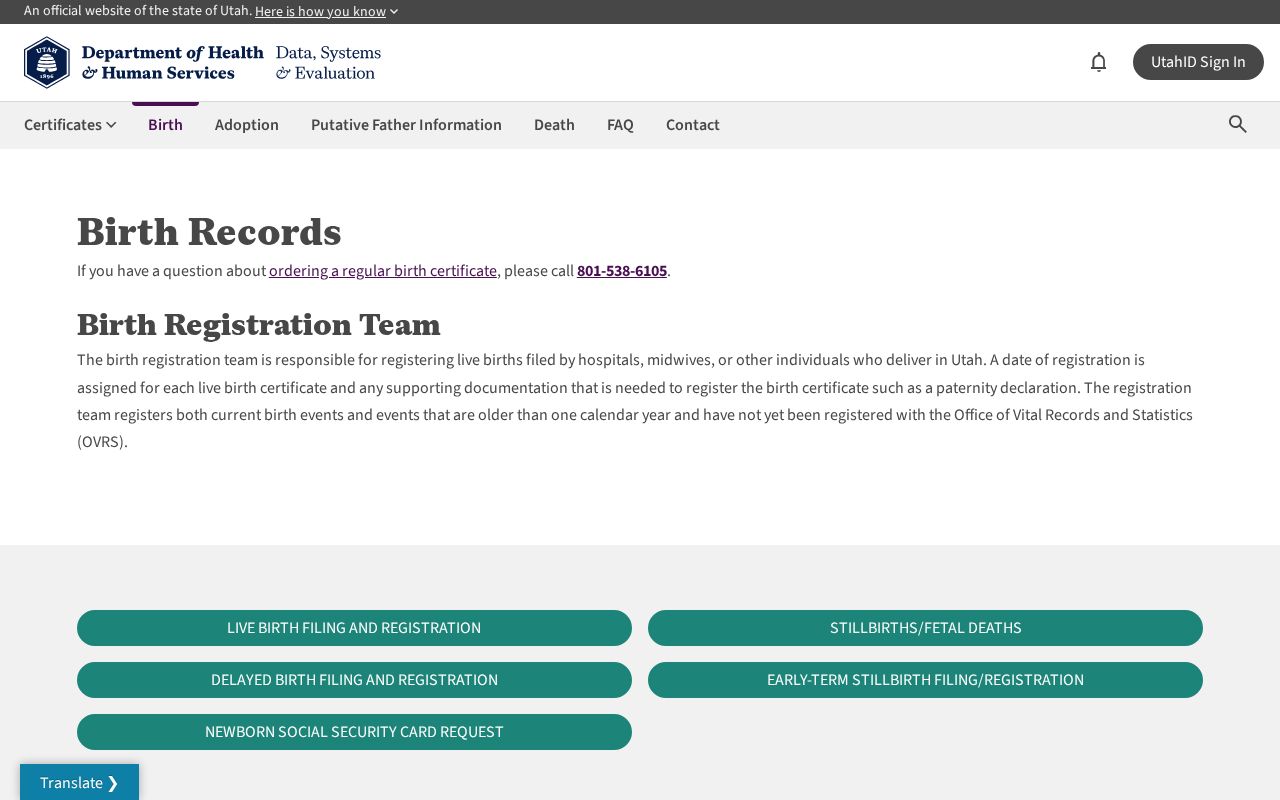Viewport: 1280px width, 800px height.
Task: Click the UtahID Sign In button
Action: point(1198,62)
